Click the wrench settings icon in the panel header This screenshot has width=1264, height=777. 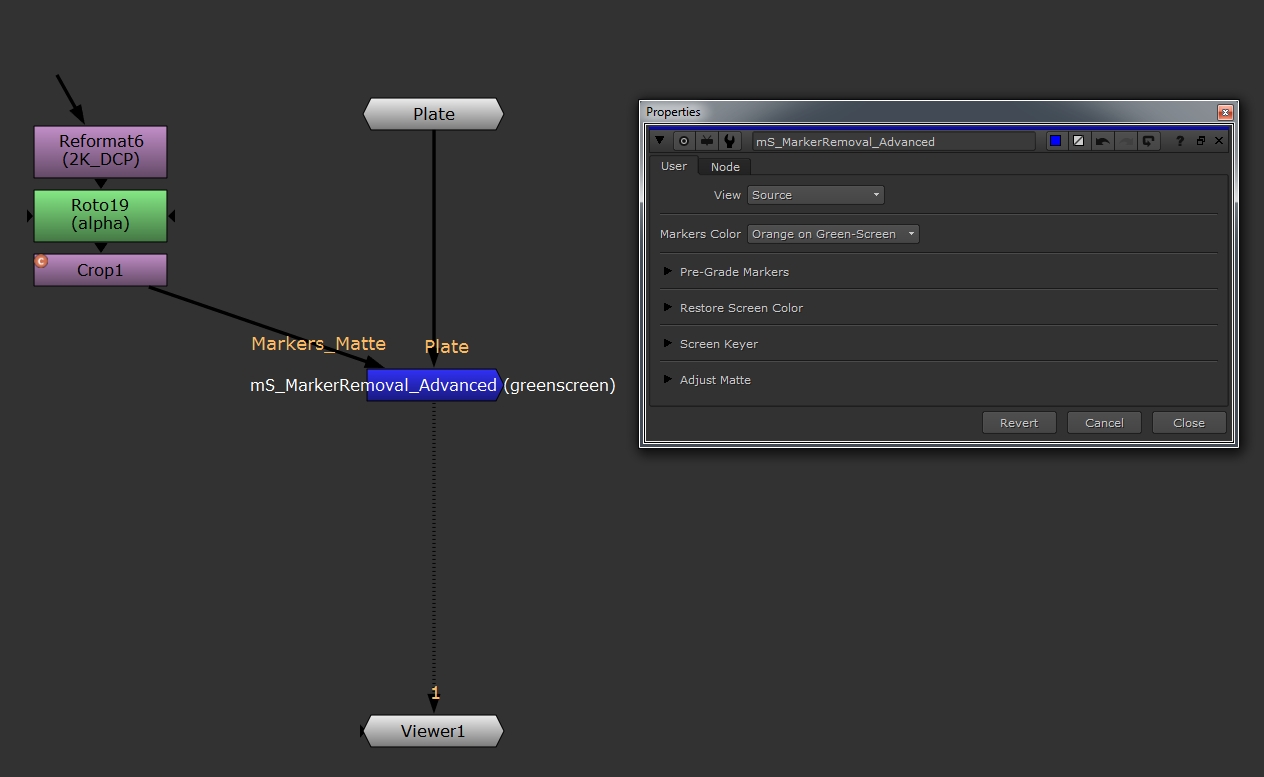730,141
